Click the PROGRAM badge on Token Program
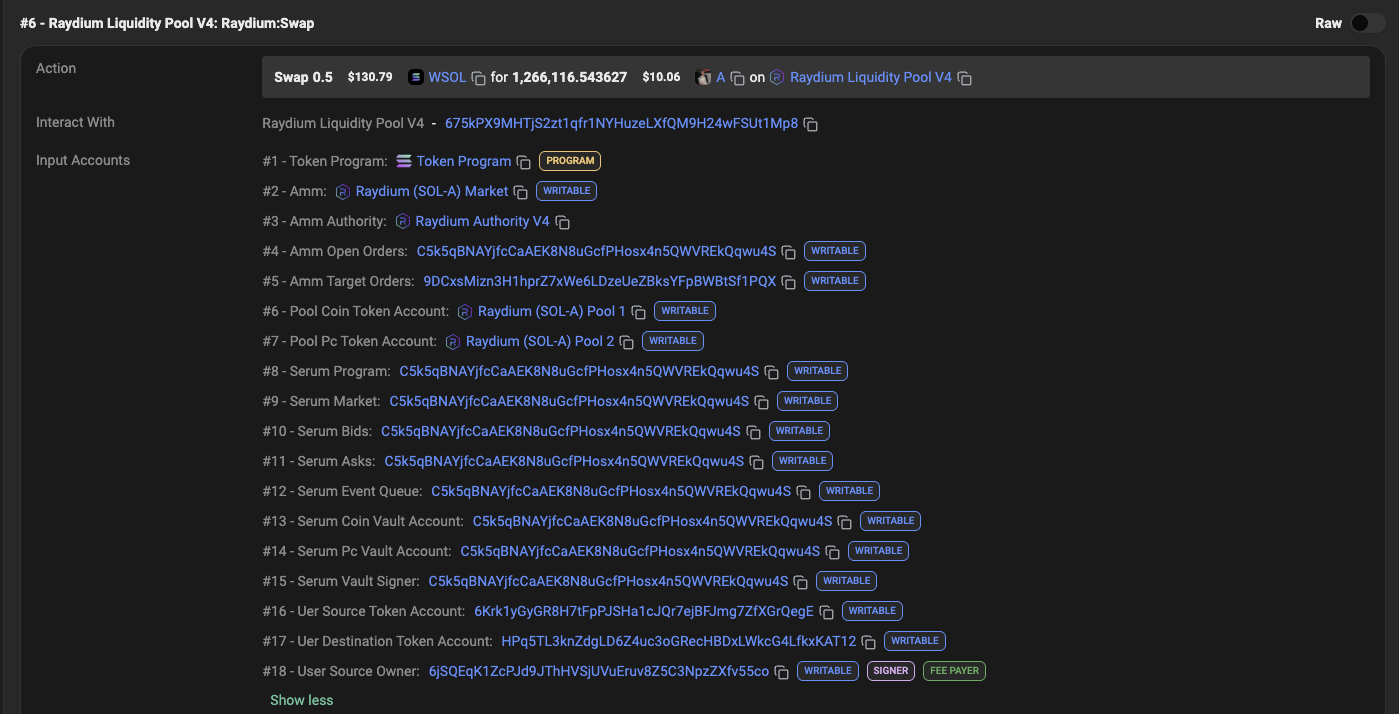1399x714 pixels. (x=570, y=161)
